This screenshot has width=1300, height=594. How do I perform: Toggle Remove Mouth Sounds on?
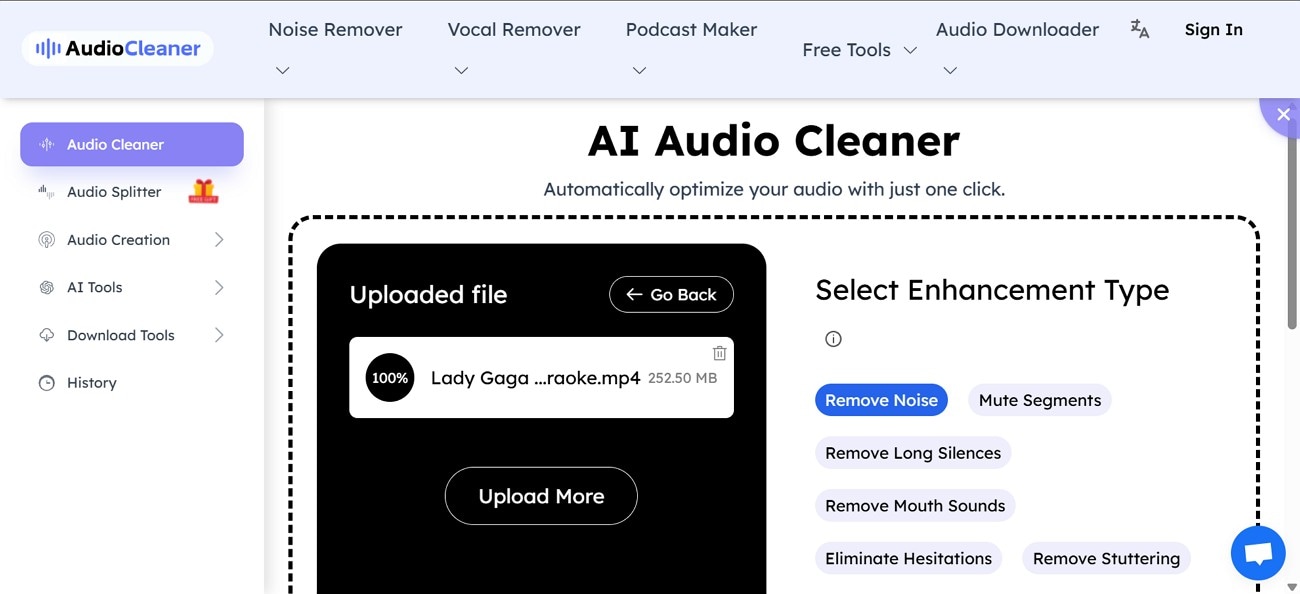click(x=914, y=505)
